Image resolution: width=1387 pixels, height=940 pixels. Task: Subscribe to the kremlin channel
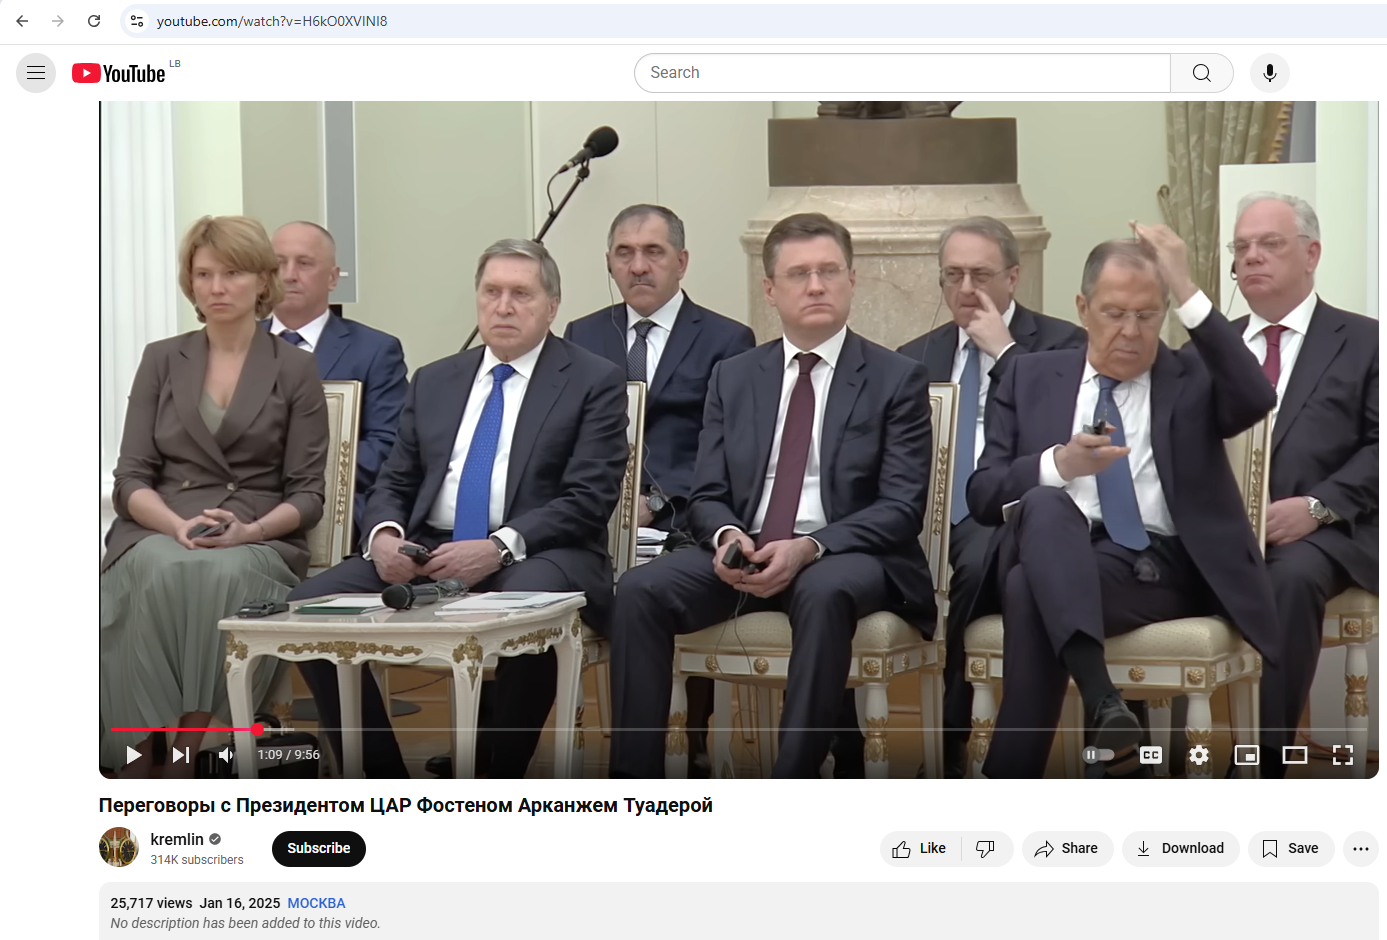point(318,848)
